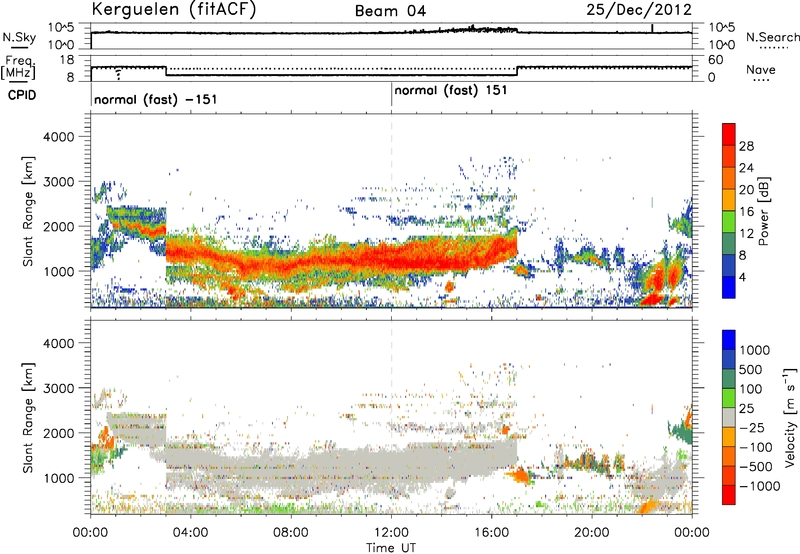
Task: Click the 'Velocity [m s^-1]' colorbar label
Action: coord(790,417)
